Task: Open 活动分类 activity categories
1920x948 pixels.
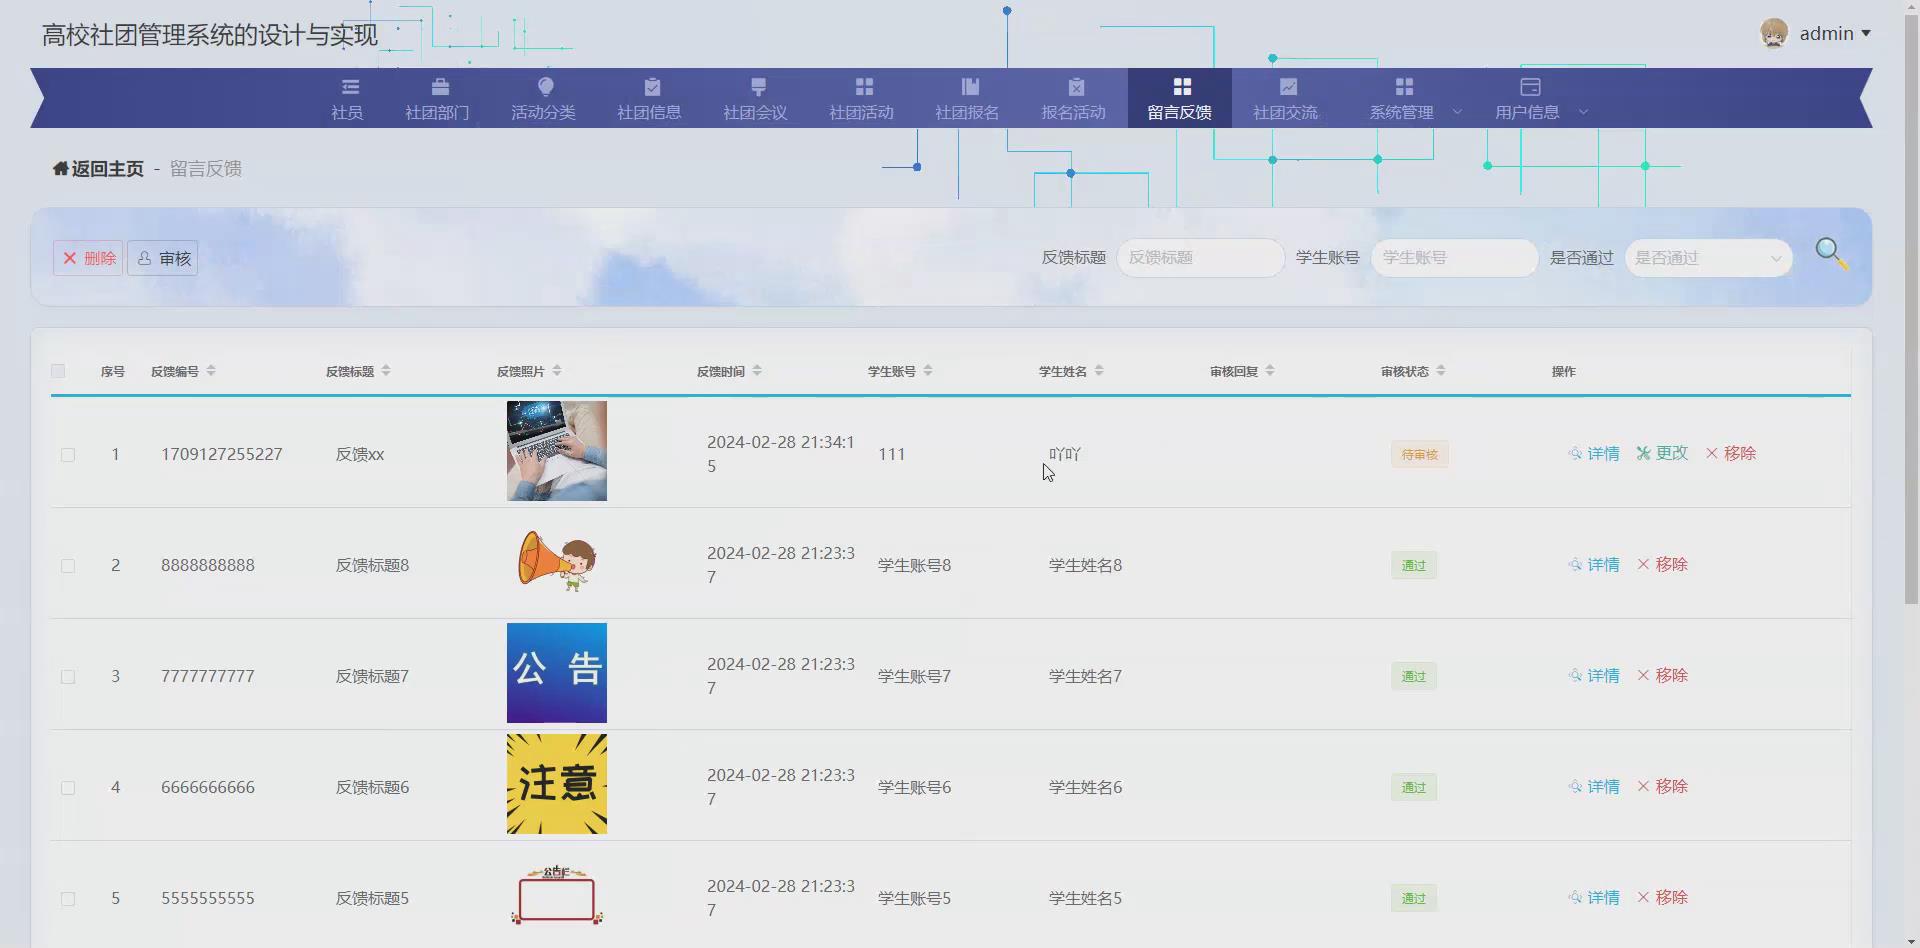Action: pos(543,99)
